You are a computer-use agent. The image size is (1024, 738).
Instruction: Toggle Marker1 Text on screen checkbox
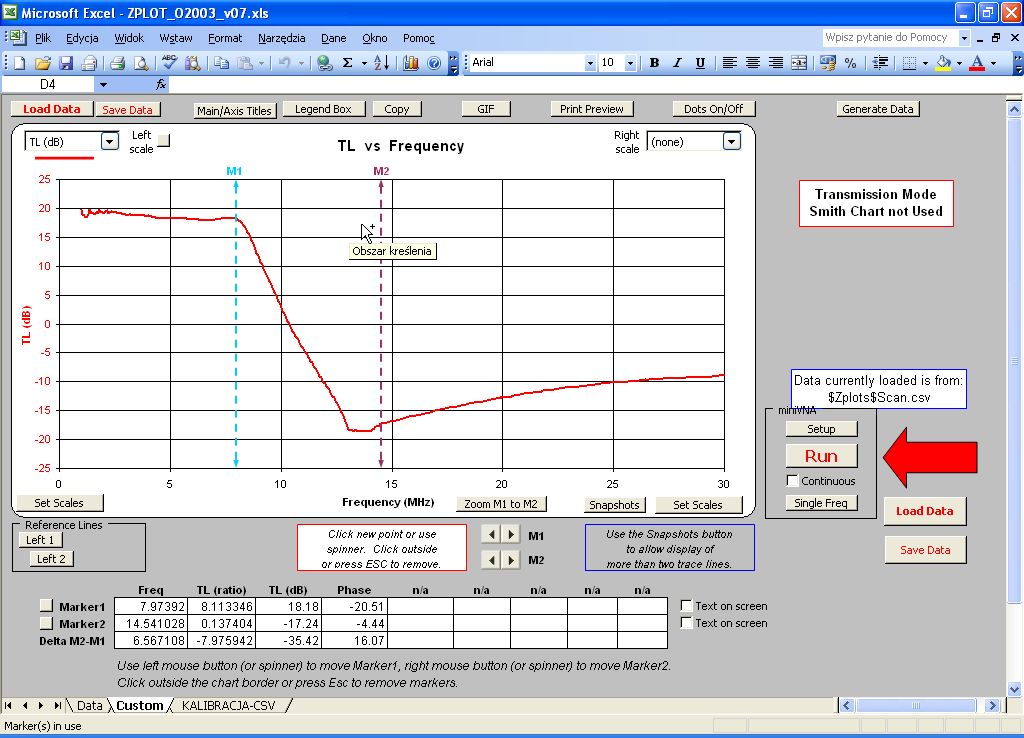point(686,606)
